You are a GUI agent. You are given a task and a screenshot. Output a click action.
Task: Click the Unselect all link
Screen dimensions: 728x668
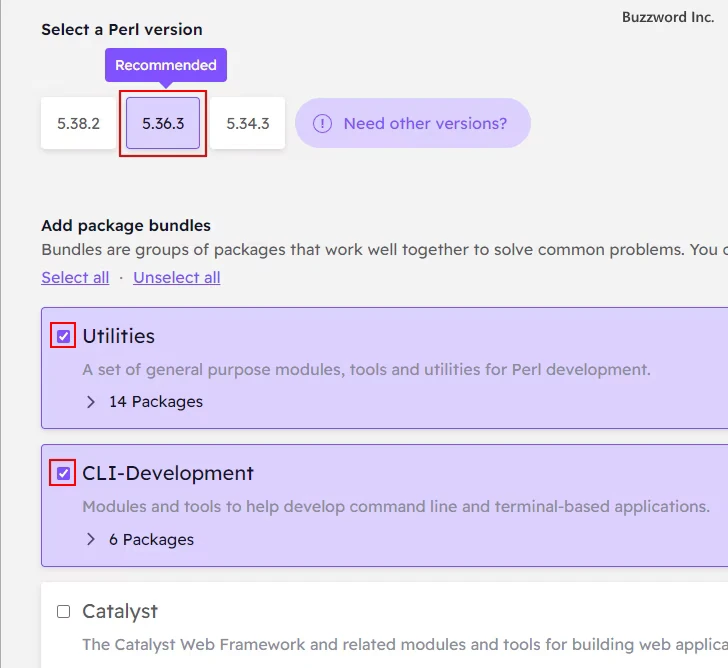pos(177,278)
